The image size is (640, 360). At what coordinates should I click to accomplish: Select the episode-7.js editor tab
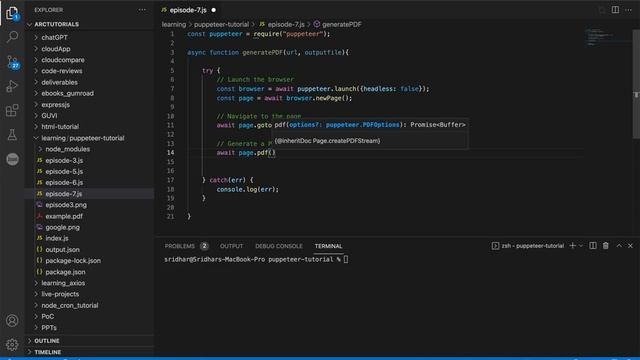[188, 10]
